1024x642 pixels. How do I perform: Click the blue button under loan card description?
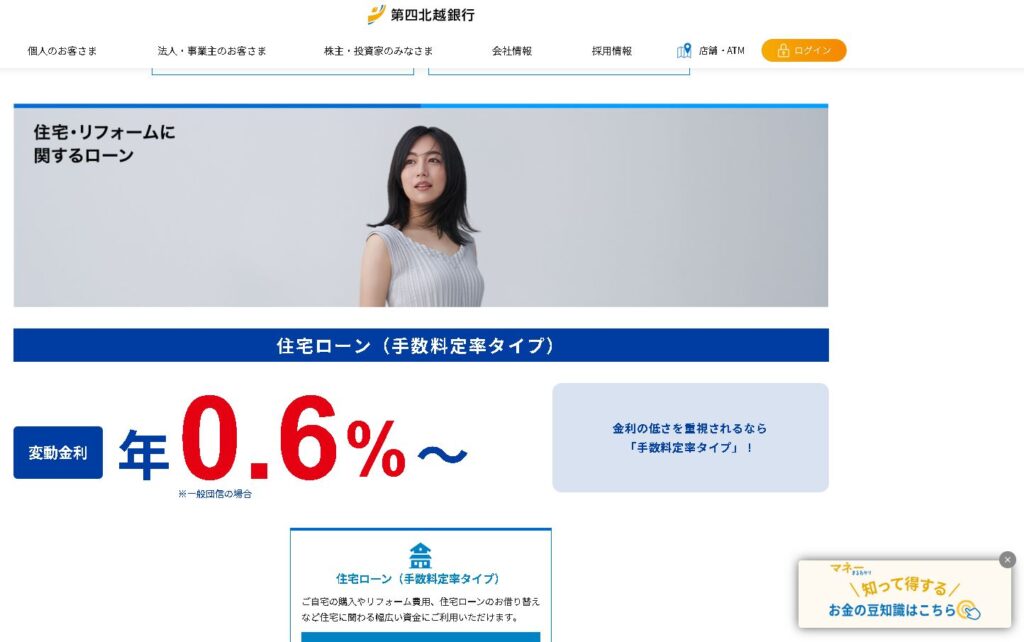point(421,637)
